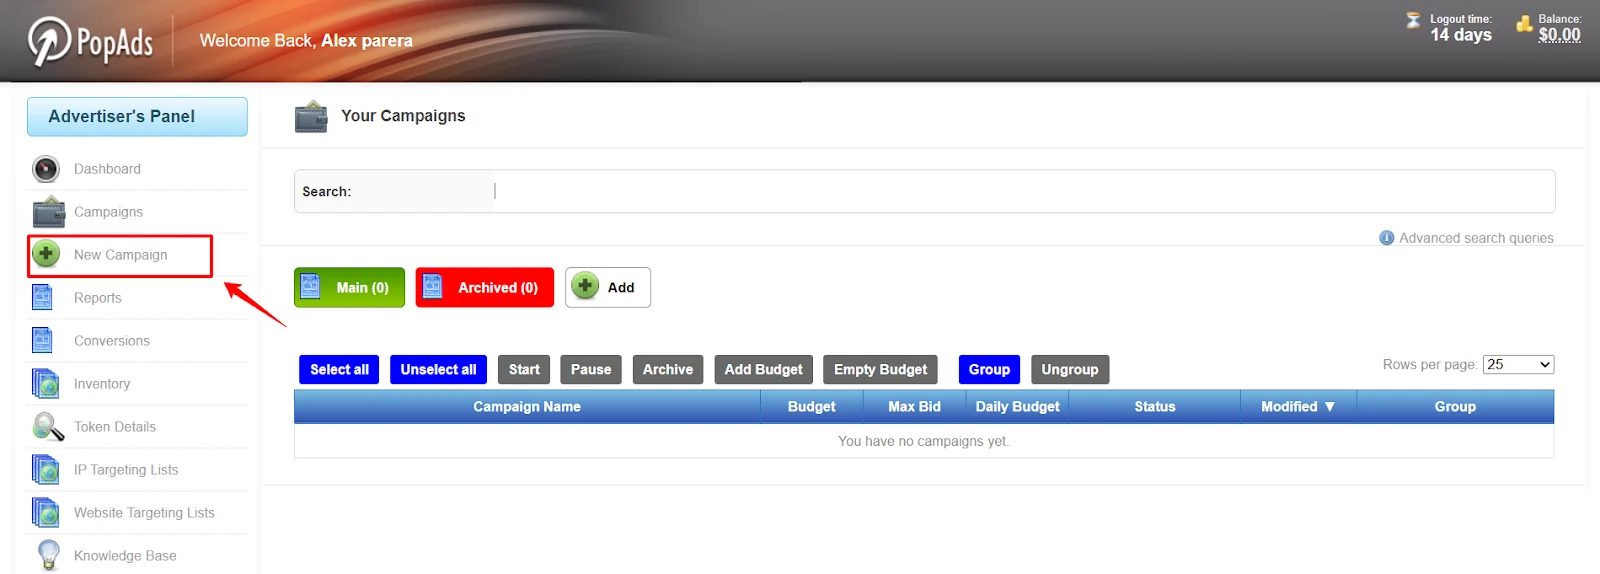Open Campaigns in sidebar menu
The height and width of the screenshot is (574, 1600).
point(108,212)
